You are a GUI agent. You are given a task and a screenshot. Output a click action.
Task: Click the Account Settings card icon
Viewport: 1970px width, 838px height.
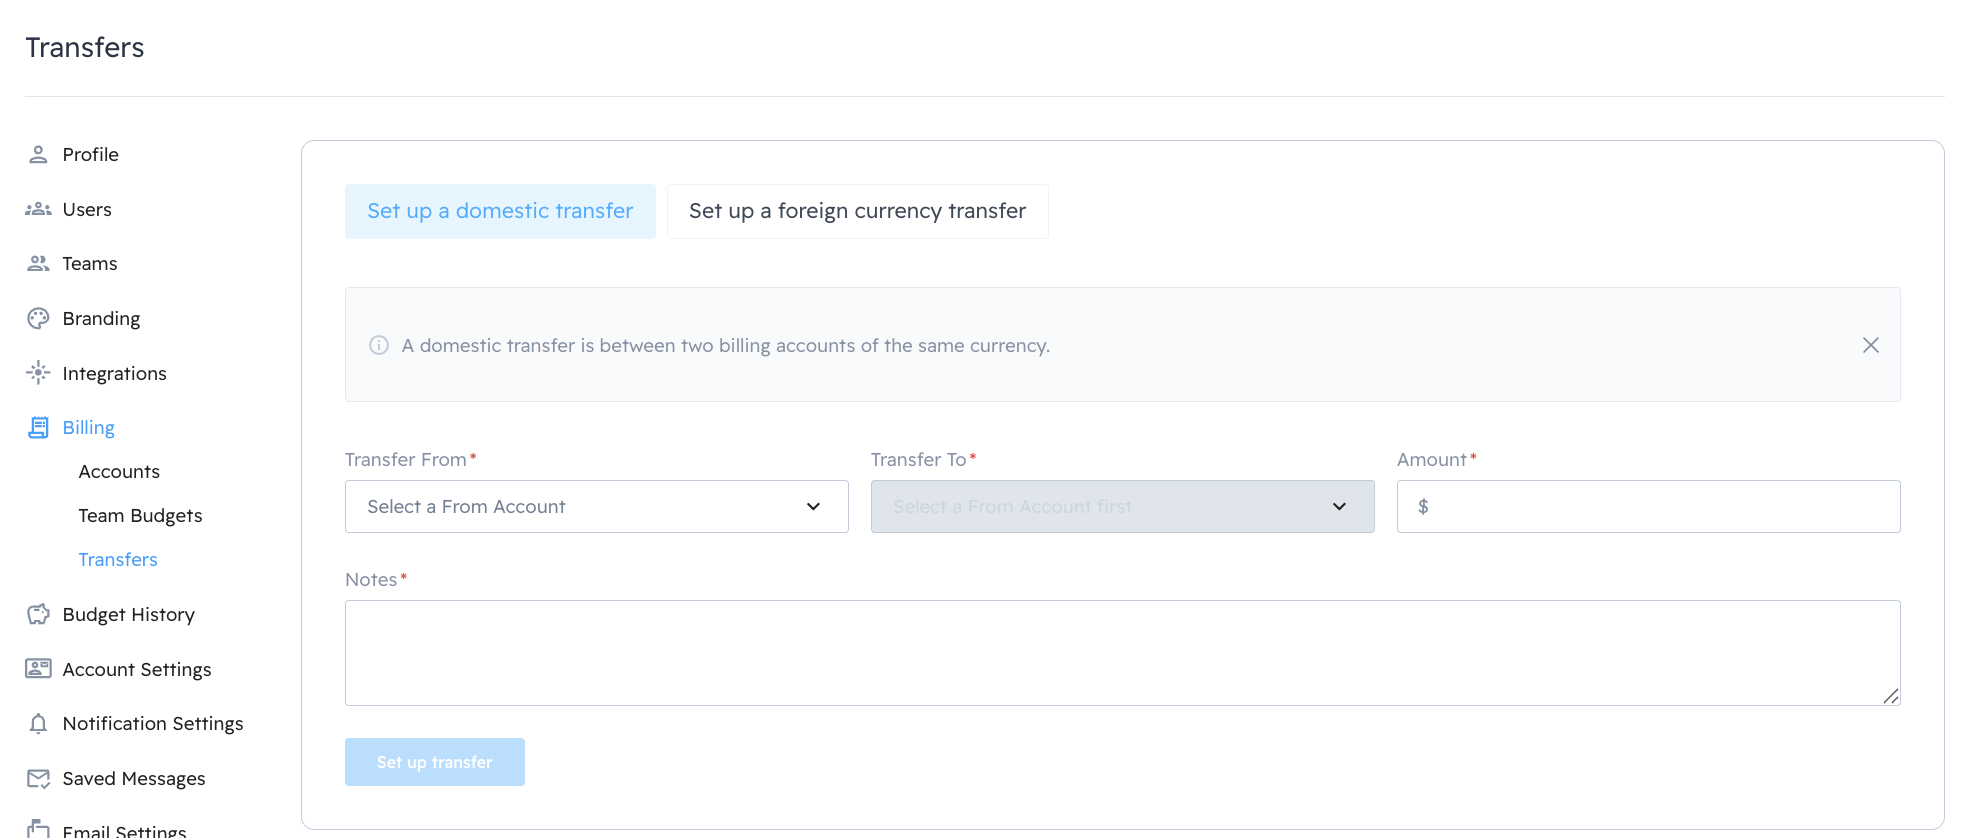[38, 669]
